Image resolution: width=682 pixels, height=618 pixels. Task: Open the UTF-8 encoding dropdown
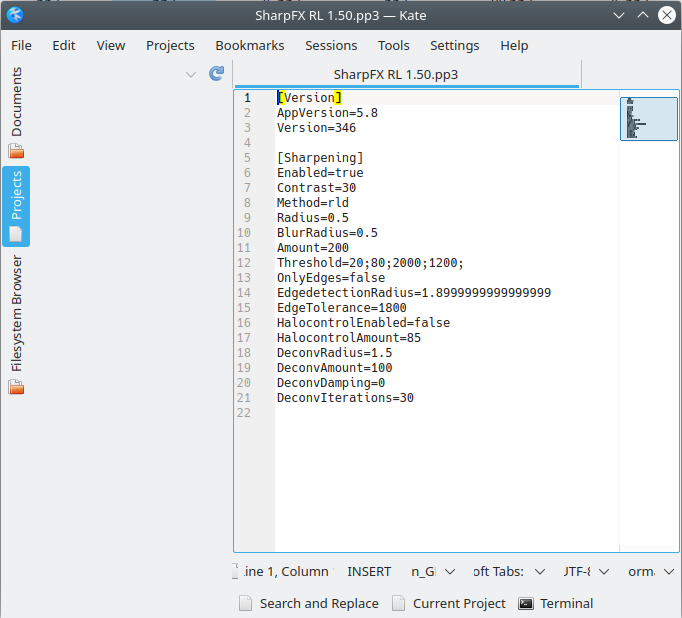coord(585,571)
